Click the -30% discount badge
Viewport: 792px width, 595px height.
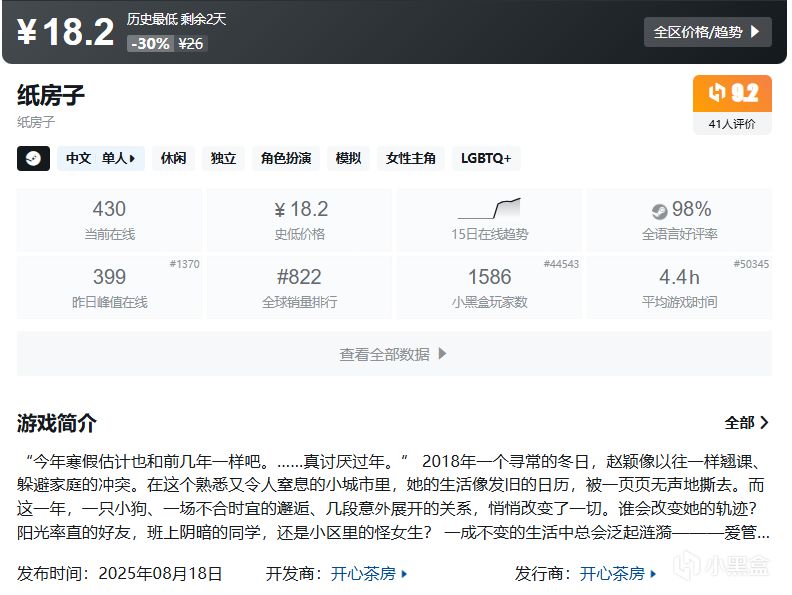click(x=150, y=44)
